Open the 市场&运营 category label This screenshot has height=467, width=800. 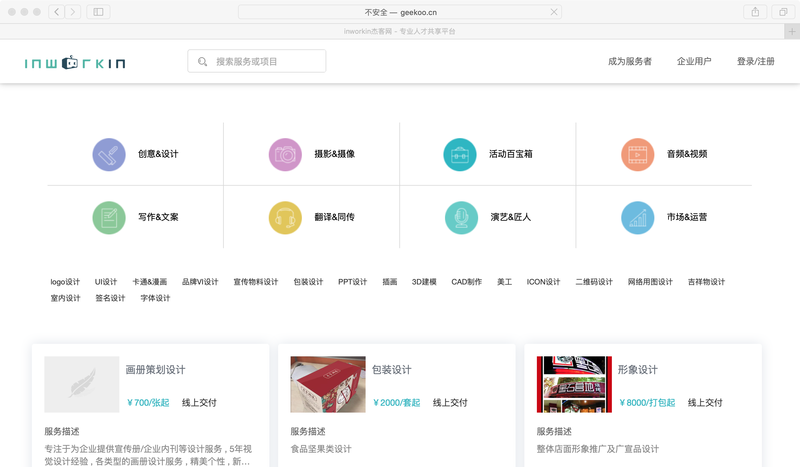(x=687, y=217)
